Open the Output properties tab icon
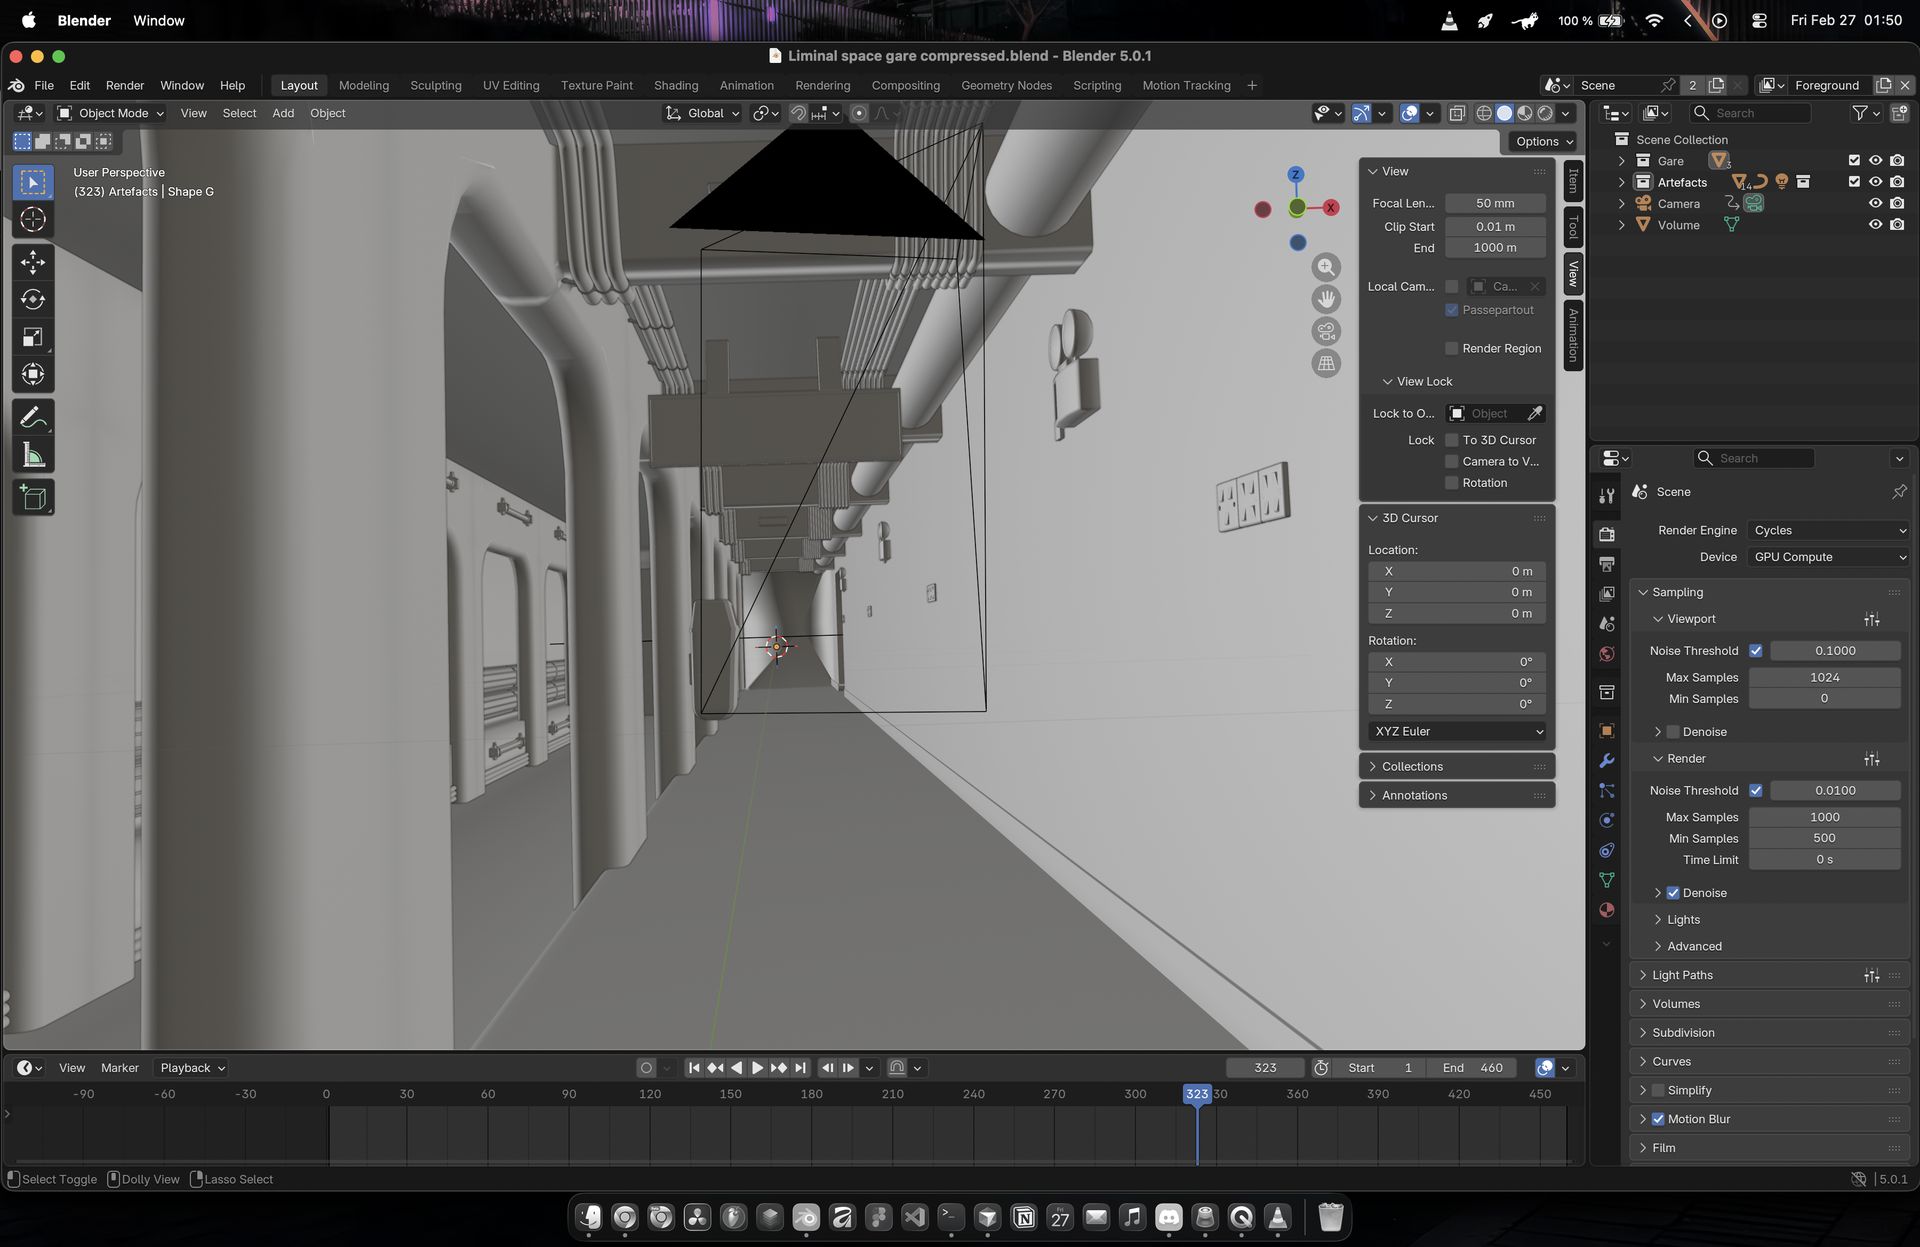The image size is (1920, 1247). 1607,564
